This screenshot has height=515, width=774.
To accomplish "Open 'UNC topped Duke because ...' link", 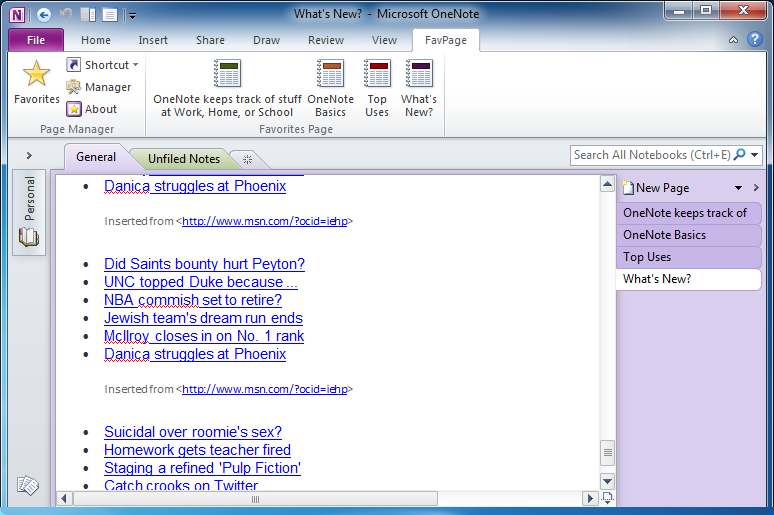I will coord(200,282).
